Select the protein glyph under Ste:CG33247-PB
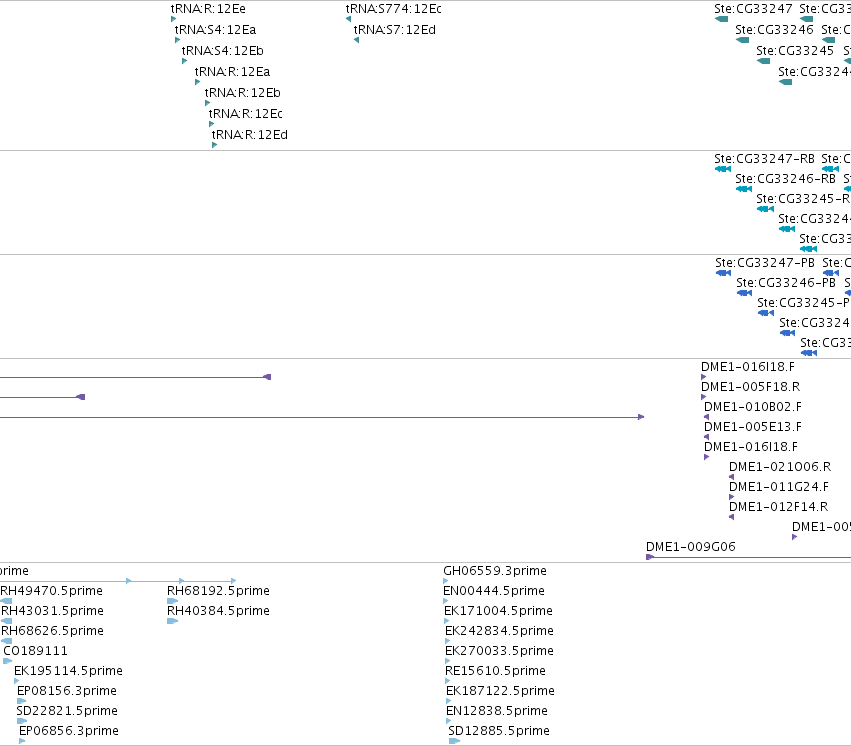 [723, 273]
